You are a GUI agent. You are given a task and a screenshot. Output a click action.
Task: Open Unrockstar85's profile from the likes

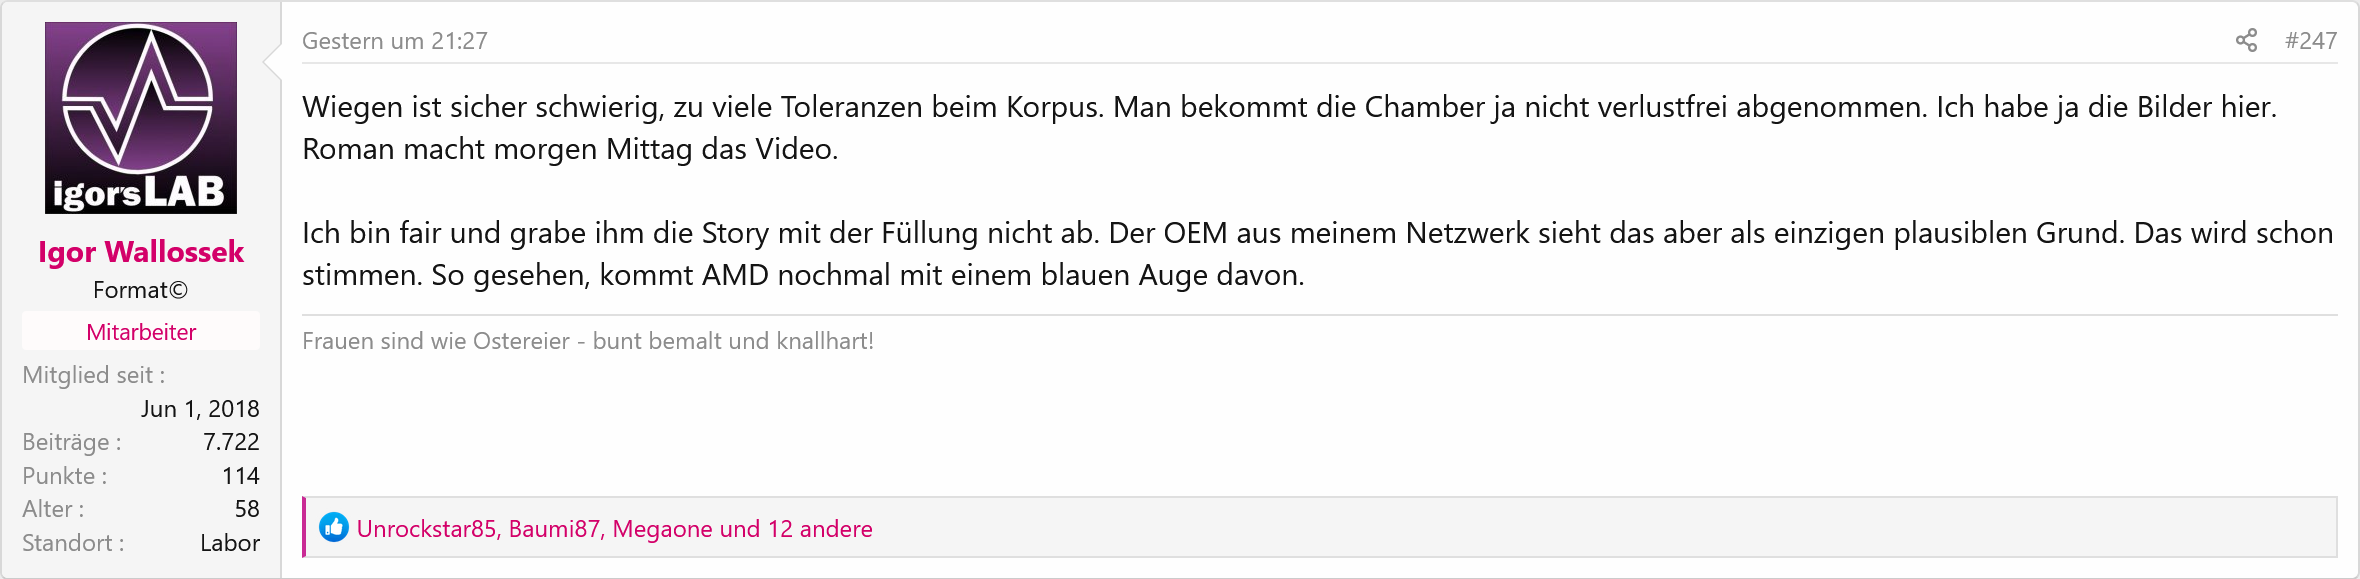tap(427, 529)
